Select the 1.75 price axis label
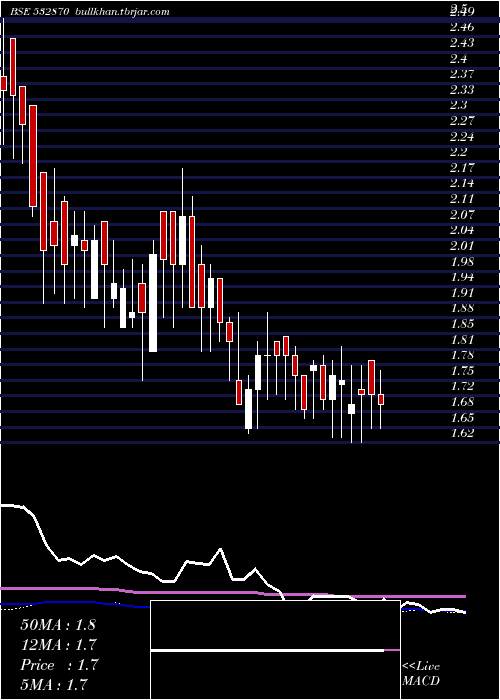This screenshot has height=700, width=500. [462, 371]
